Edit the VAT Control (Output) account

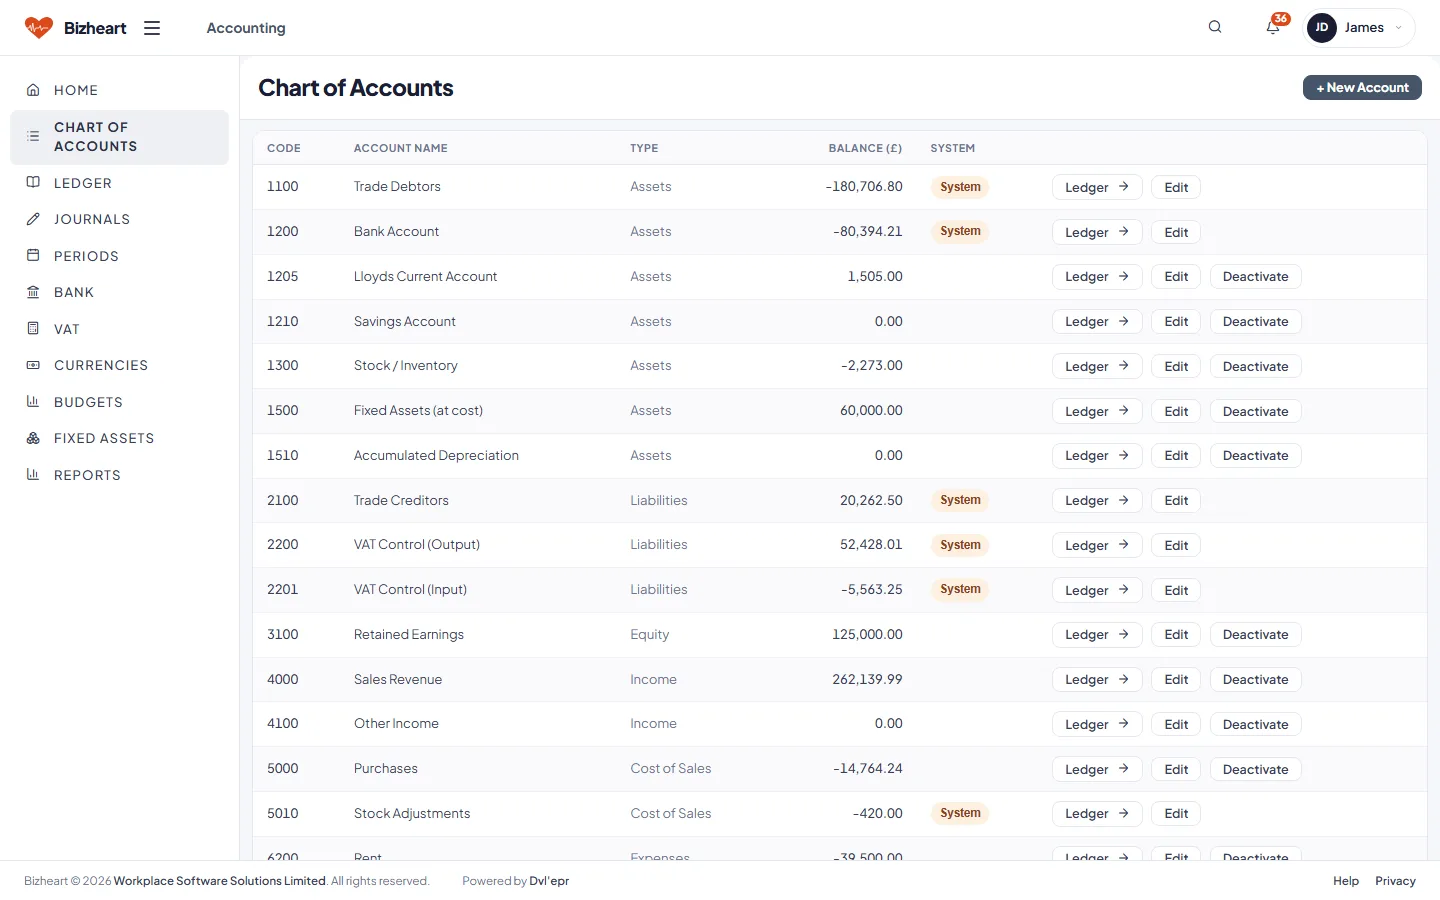point(1176,545)
